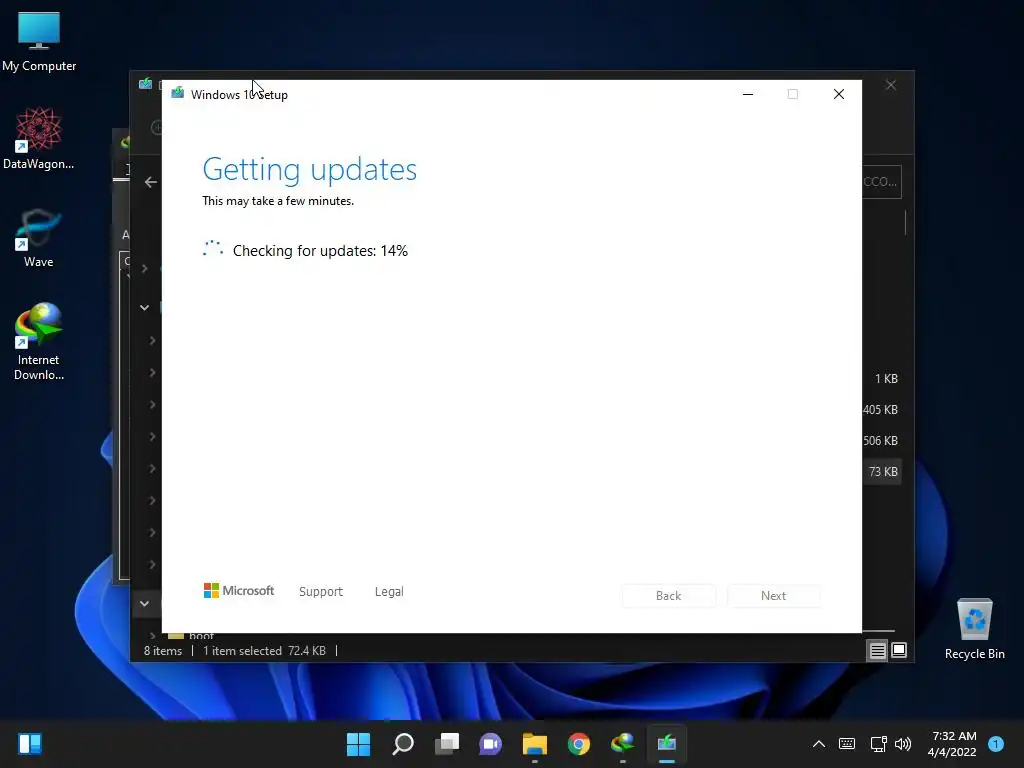This screenshot has width=1024, height=768.
Task: Click the Windows 10 Setup title icon
Action: (x=178, y=93)
